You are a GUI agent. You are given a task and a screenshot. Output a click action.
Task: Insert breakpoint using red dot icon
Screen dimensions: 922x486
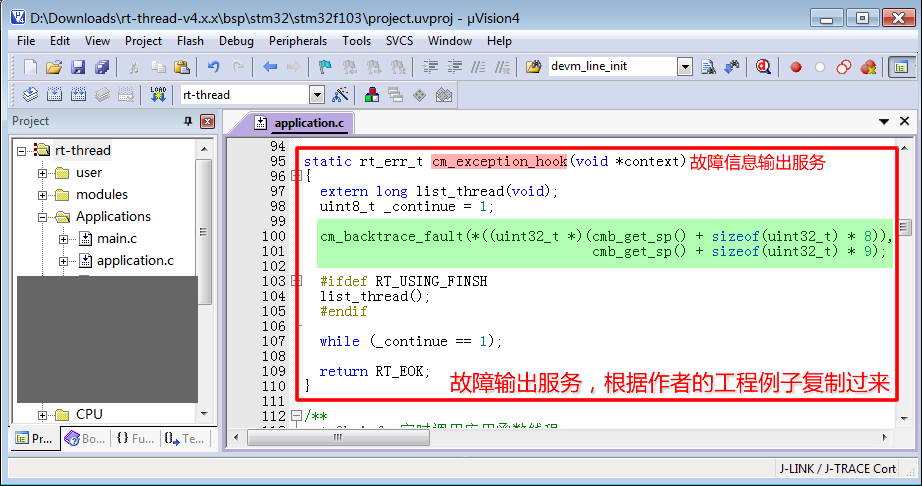[x=796, y=67]
